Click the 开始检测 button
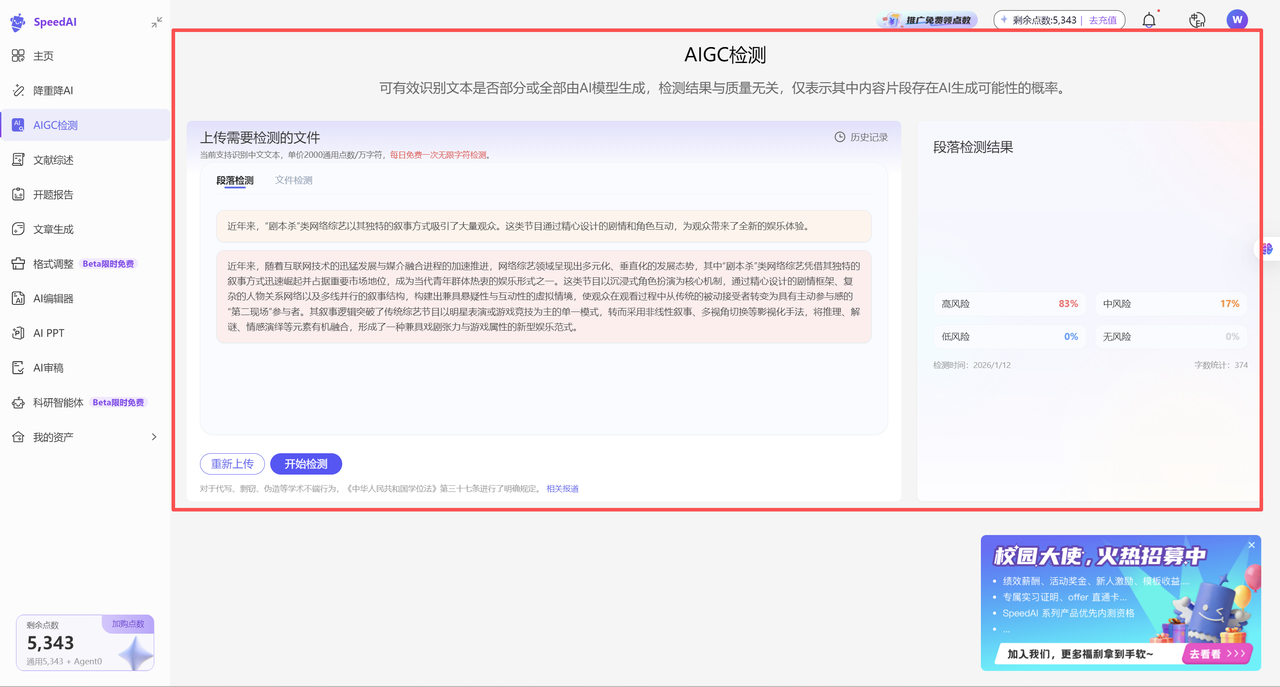 pyautogui.click(x=306, y=464)
